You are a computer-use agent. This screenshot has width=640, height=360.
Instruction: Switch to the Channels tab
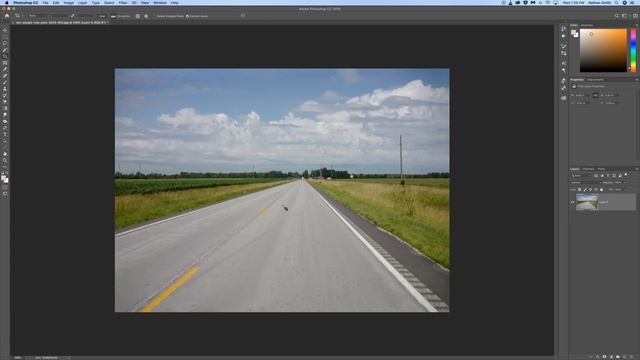[x=588, y=169]
